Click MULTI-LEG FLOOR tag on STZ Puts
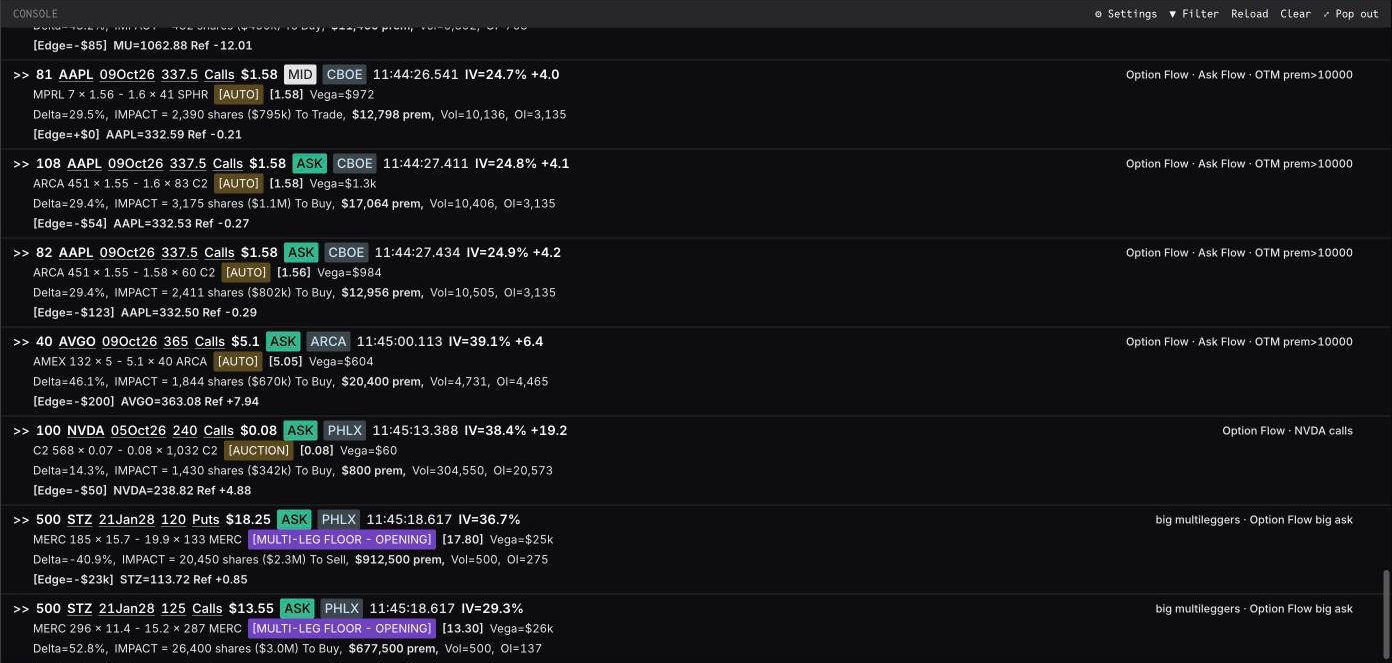Viewport: 1392px width, 663px height. [342, 540]
